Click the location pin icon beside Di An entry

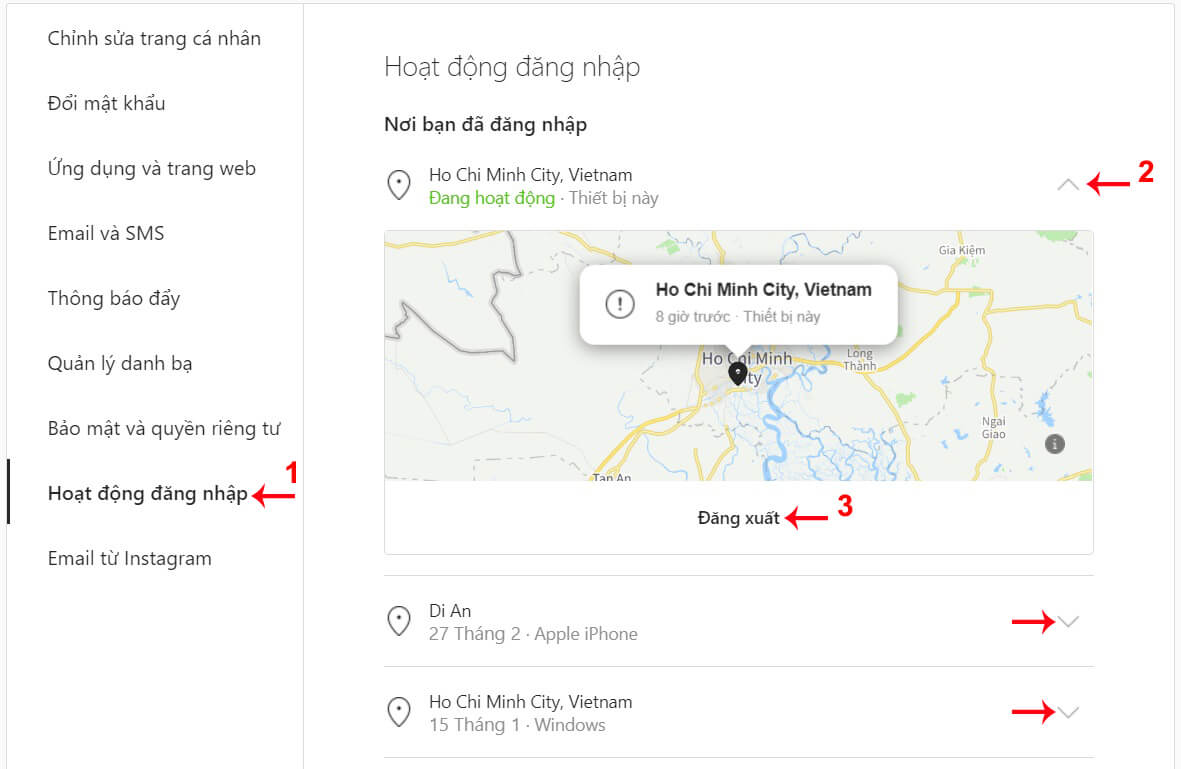(x=399, y=620)
